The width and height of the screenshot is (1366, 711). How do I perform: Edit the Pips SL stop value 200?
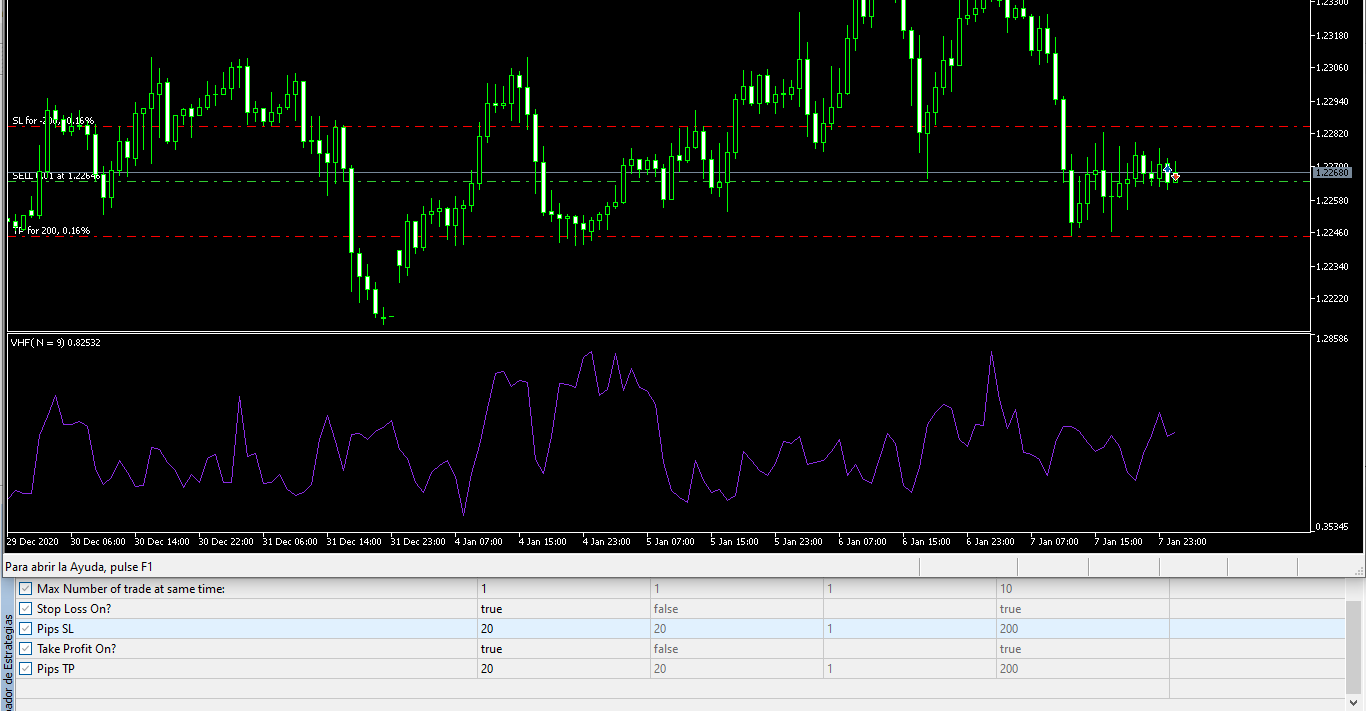click(x=1082, y=629)
